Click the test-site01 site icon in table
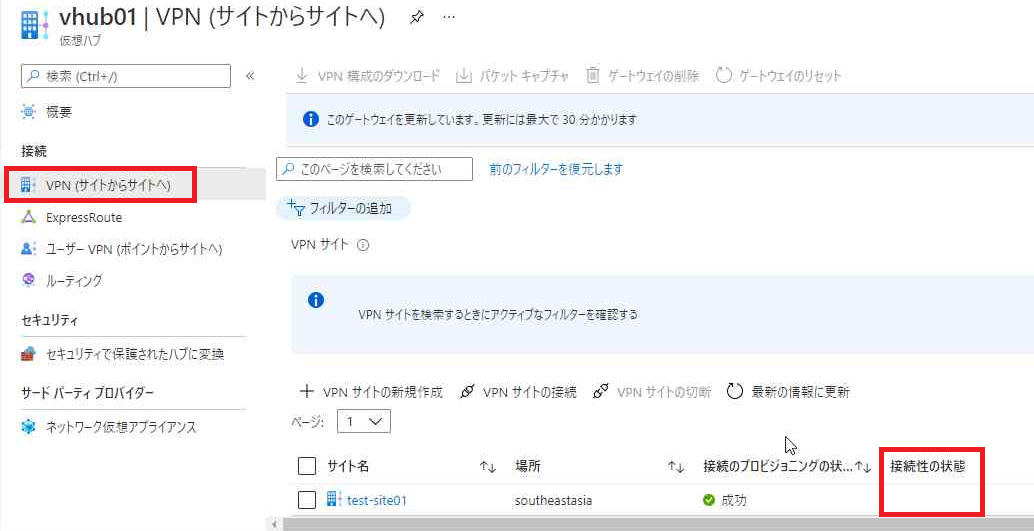 tap(334, 499)
